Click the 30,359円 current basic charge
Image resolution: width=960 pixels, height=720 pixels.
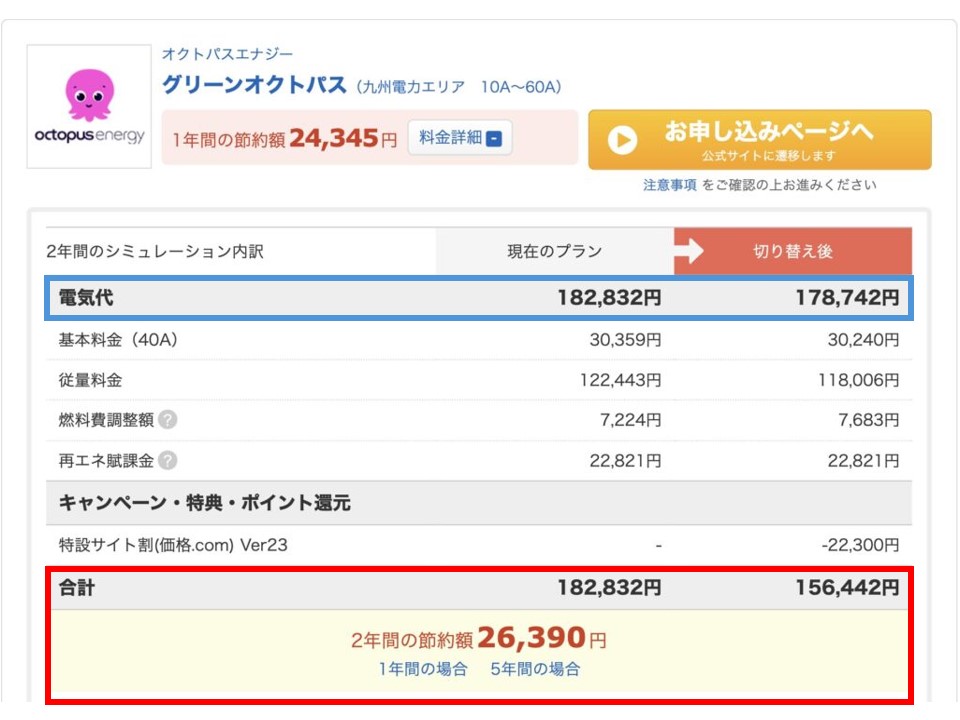click(x=625, y=340)
